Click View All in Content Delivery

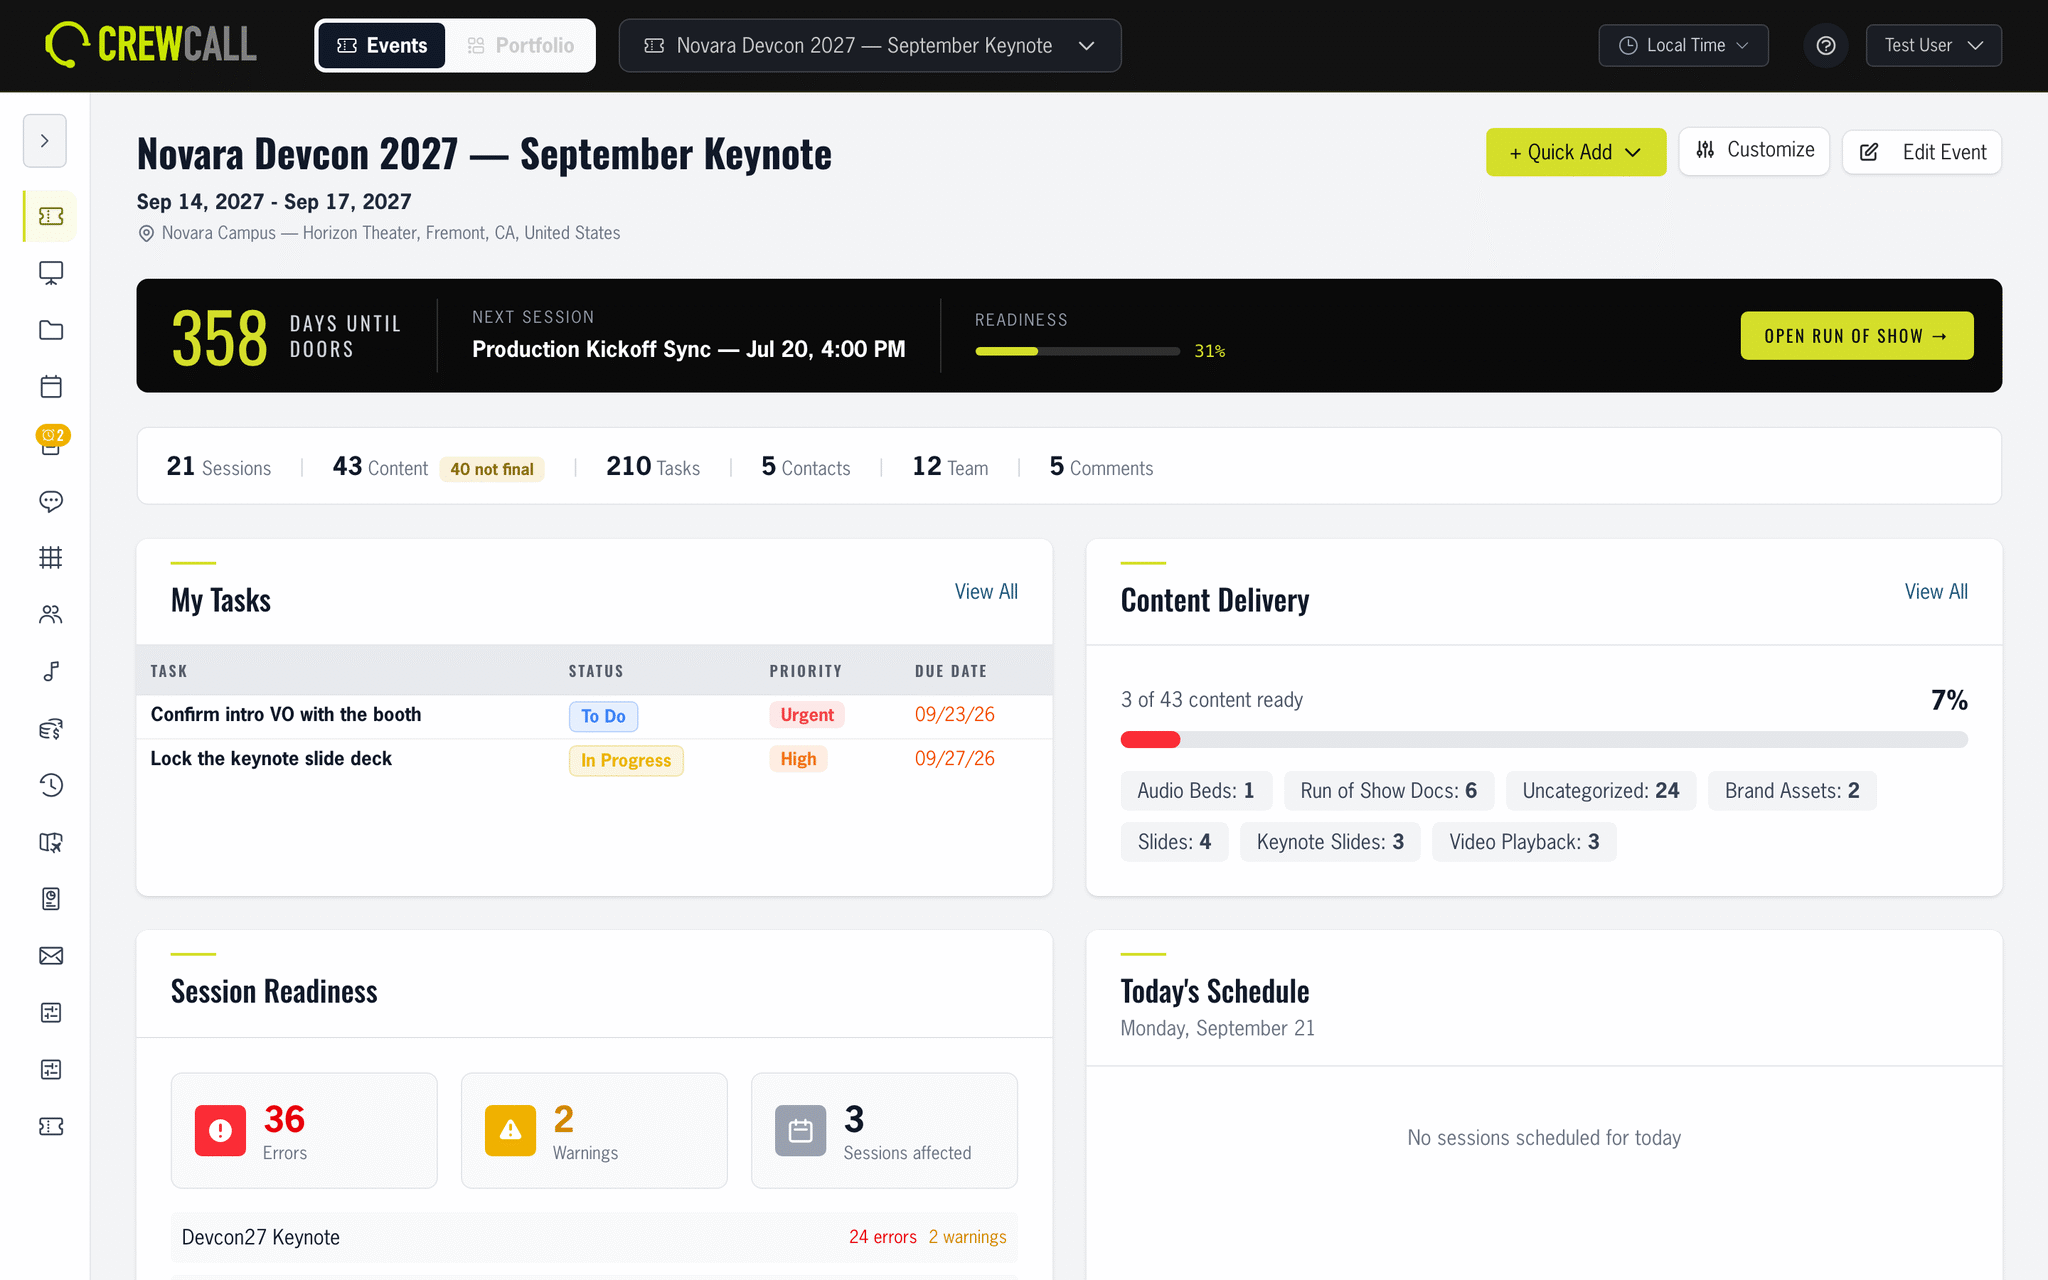tap(1936, 592)
